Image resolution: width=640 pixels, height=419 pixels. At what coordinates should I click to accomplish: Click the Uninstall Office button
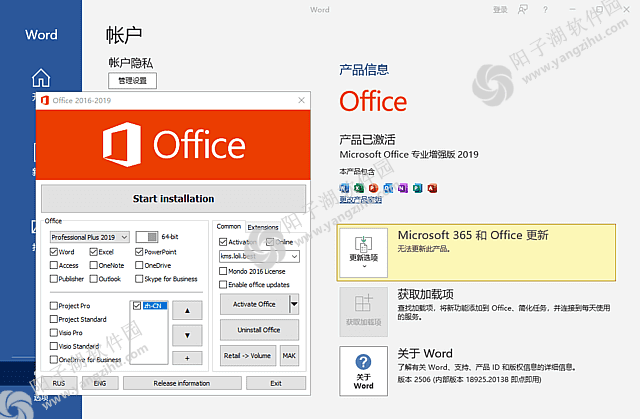coord(259,330)
